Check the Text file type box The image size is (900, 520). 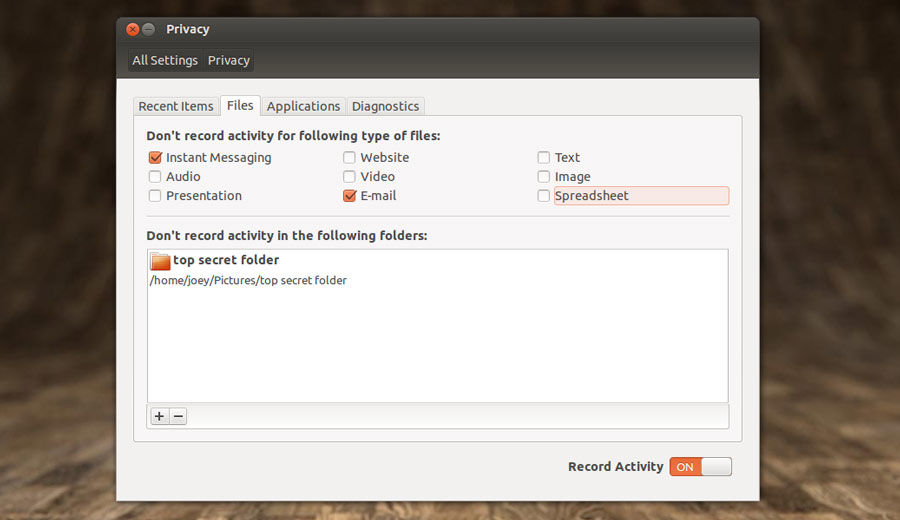[x=544, y=157]
